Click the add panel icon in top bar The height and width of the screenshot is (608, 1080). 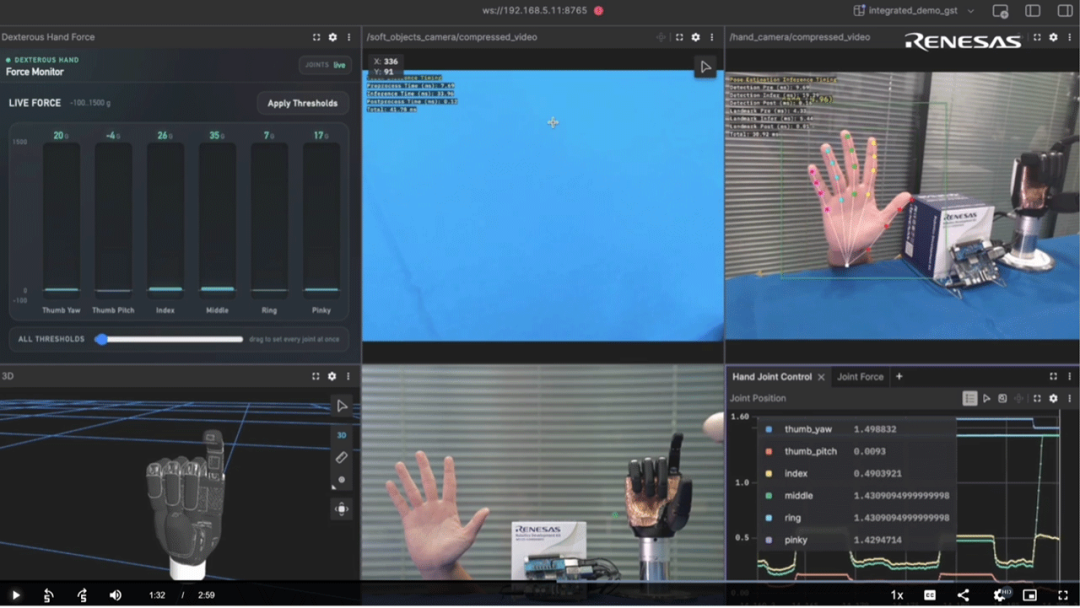pyautogui.click(x=1000, y=11)
